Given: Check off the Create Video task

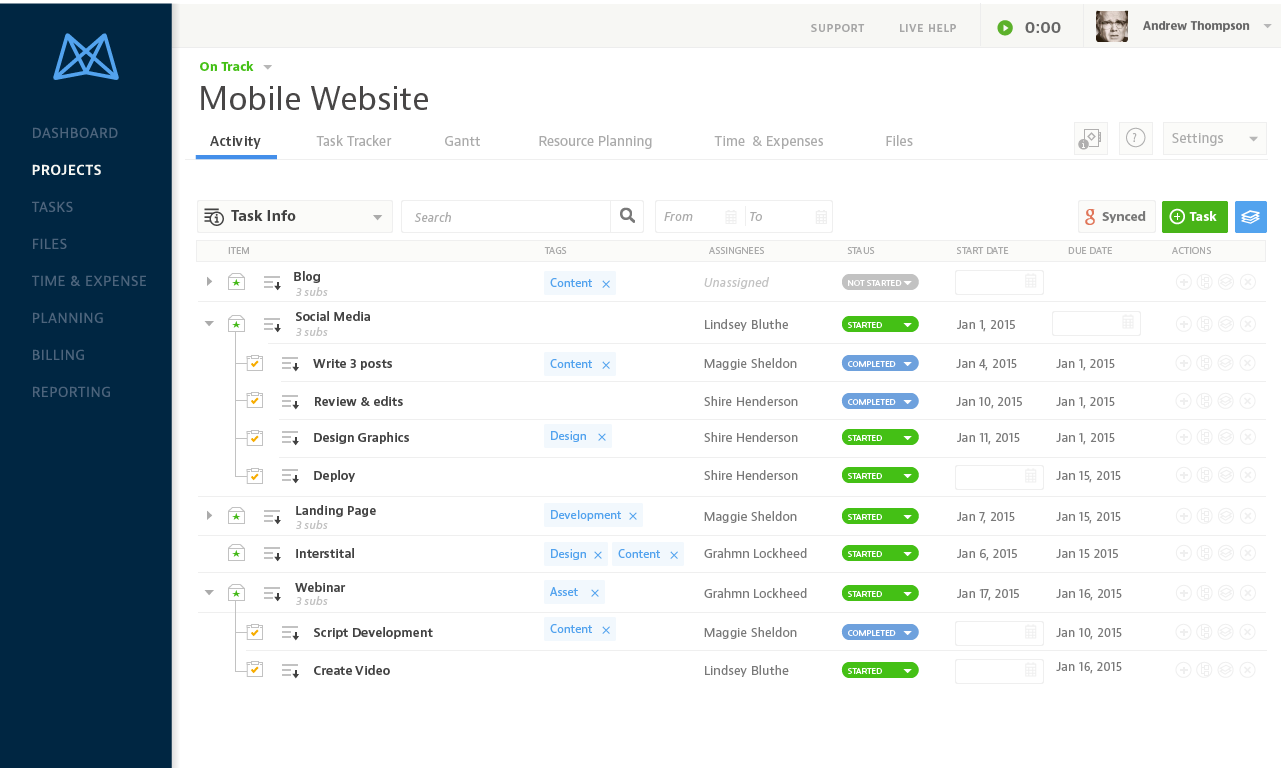Looking at the screenshot, I should (255, 669).
